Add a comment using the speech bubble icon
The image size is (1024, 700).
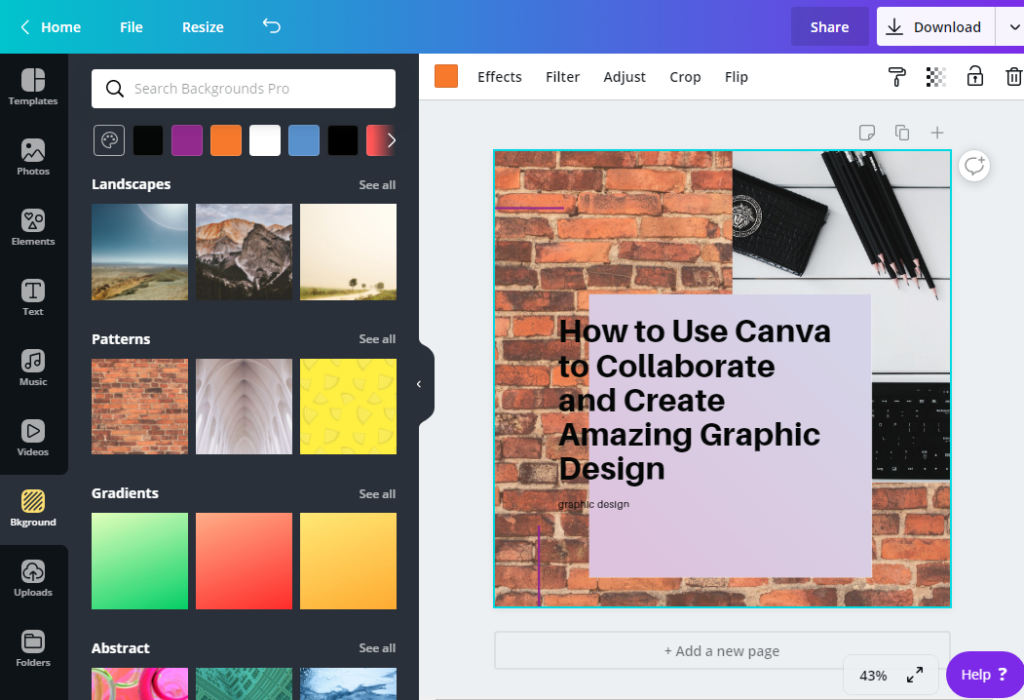pos(866,132)
